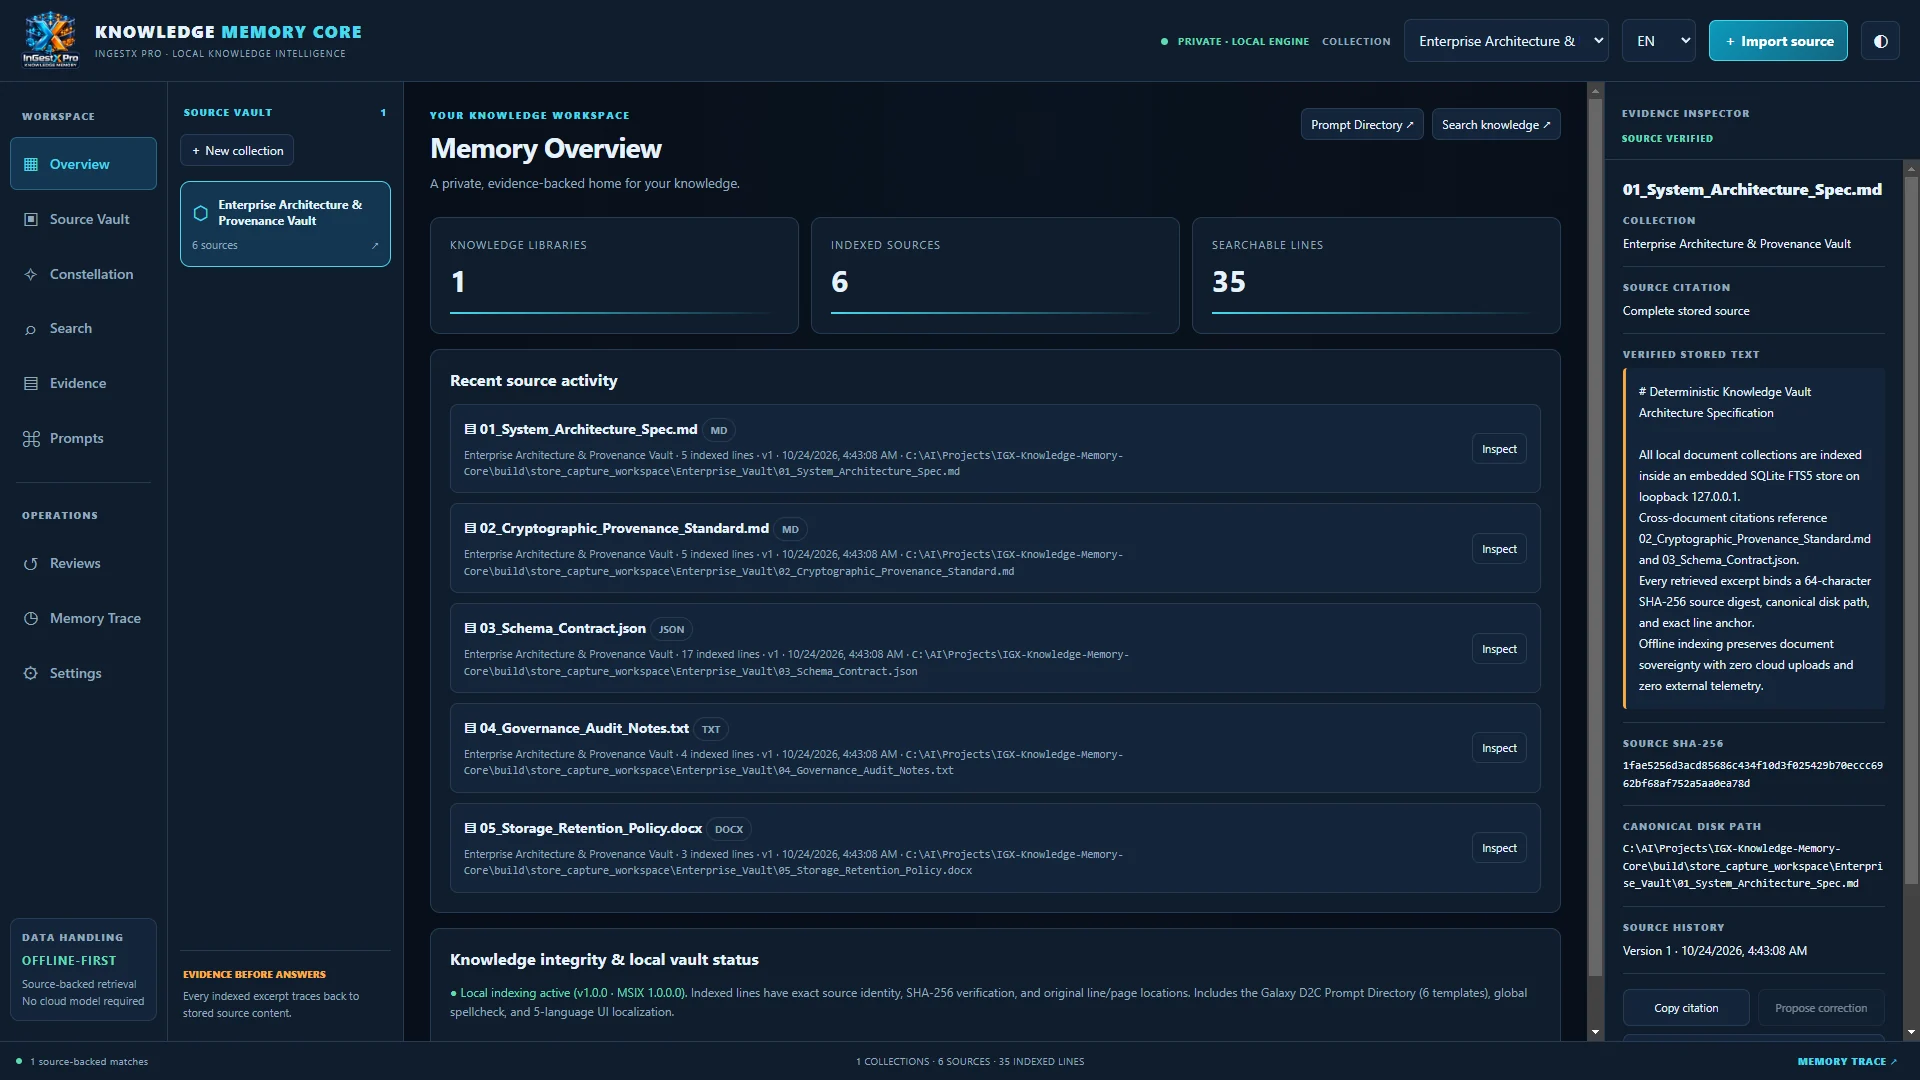Click the main content vertical scrollbar
The width and height of the screenshot is (1920, 1080).
coord(1595,537)
